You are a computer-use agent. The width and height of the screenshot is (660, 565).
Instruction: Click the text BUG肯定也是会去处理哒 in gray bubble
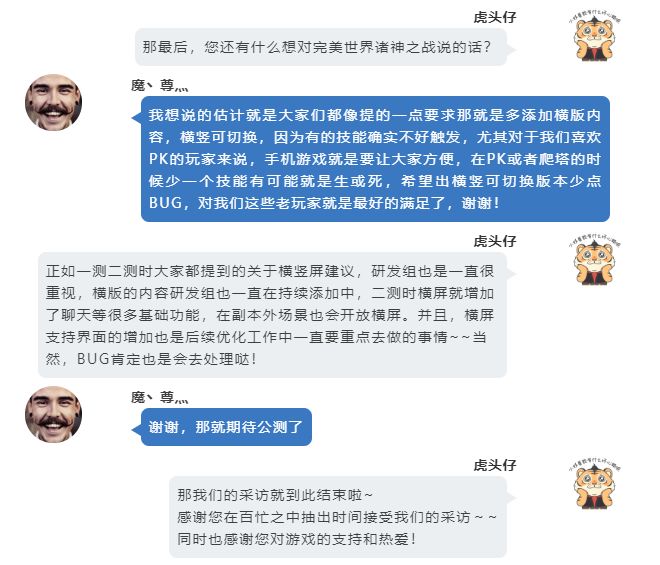coord(164,359)
